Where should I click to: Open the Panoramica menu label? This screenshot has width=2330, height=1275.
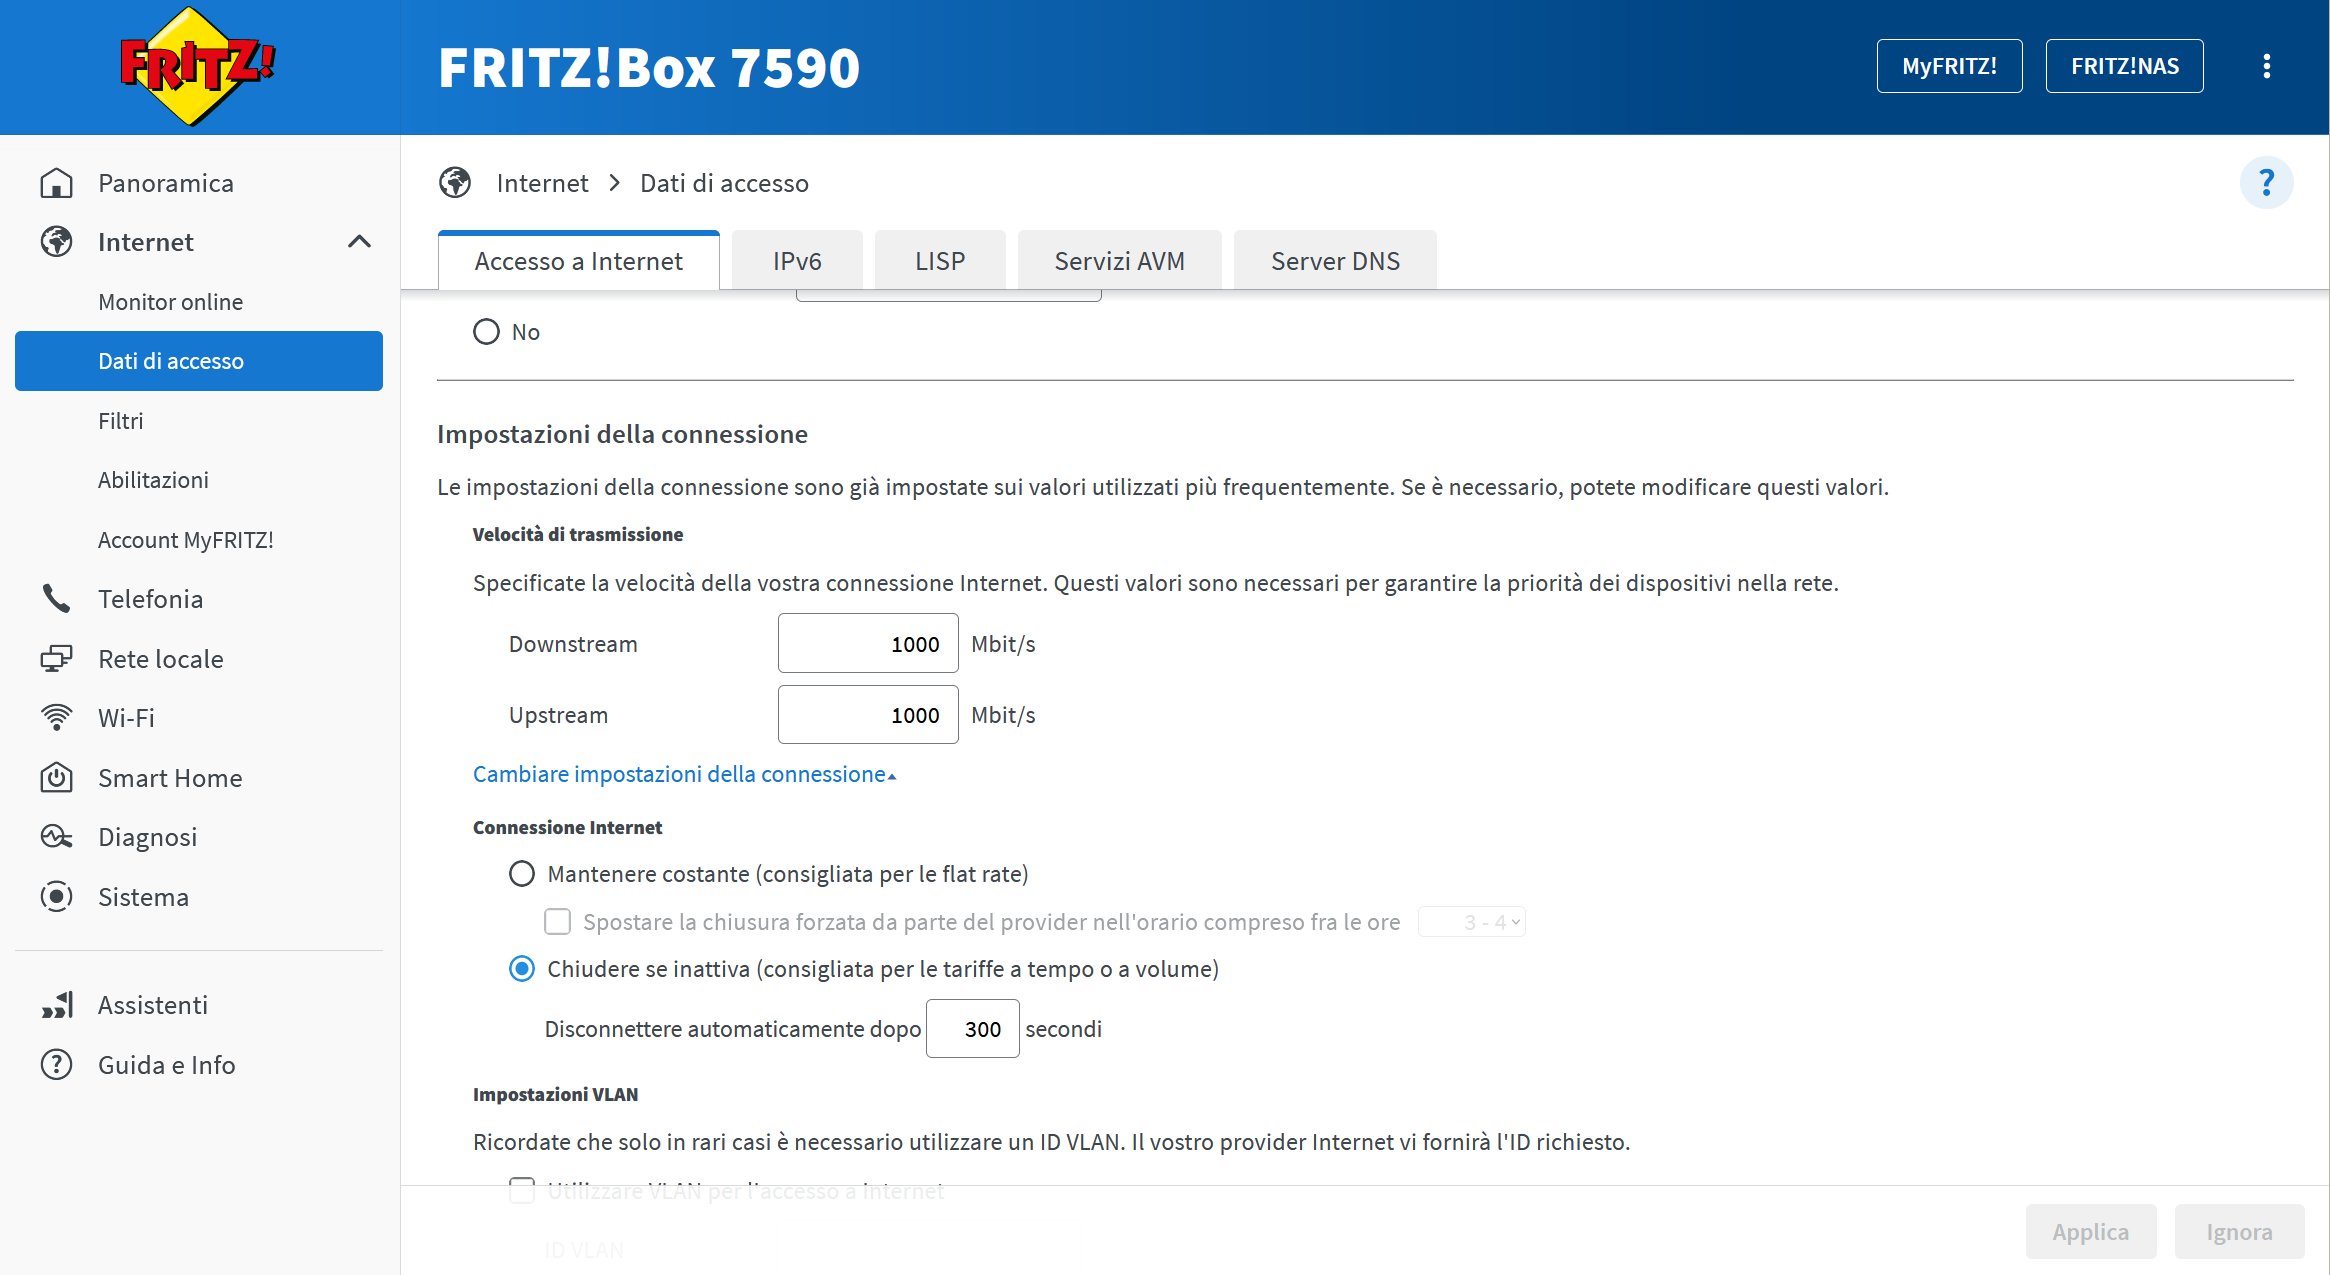point(166,183)
